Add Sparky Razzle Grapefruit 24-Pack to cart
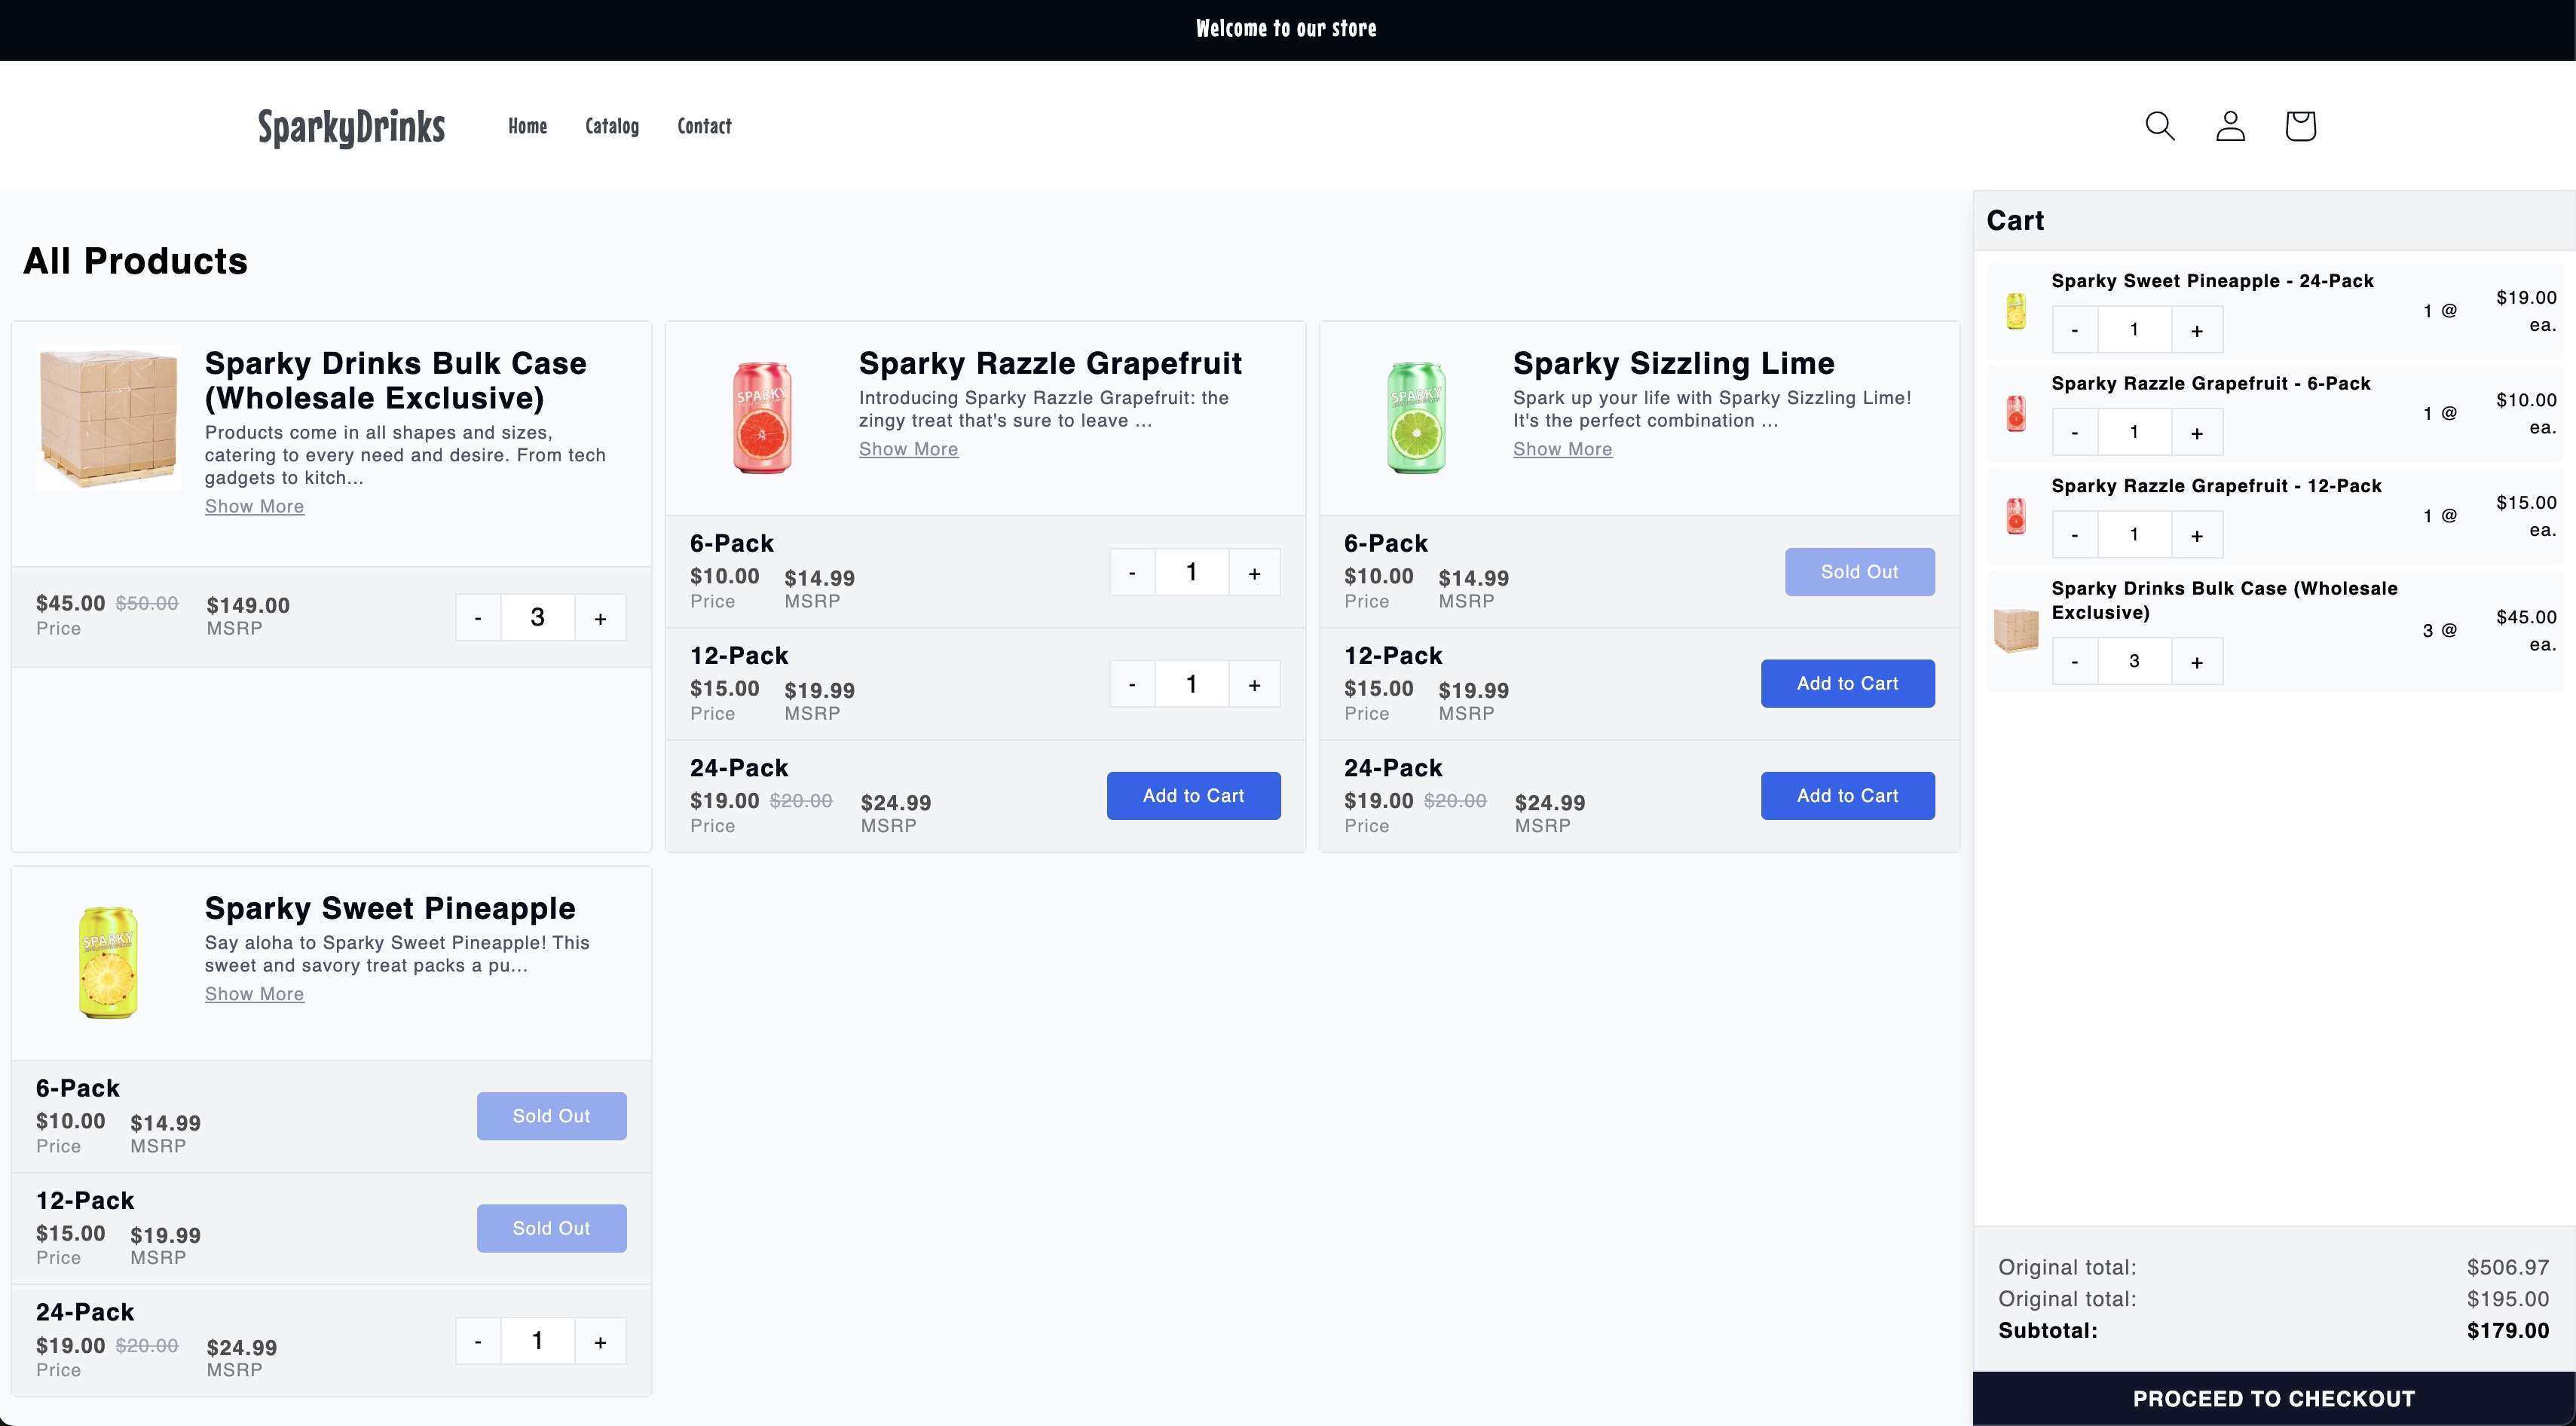Viewport: 2576px width, 1426px height. coord(1193,795)
